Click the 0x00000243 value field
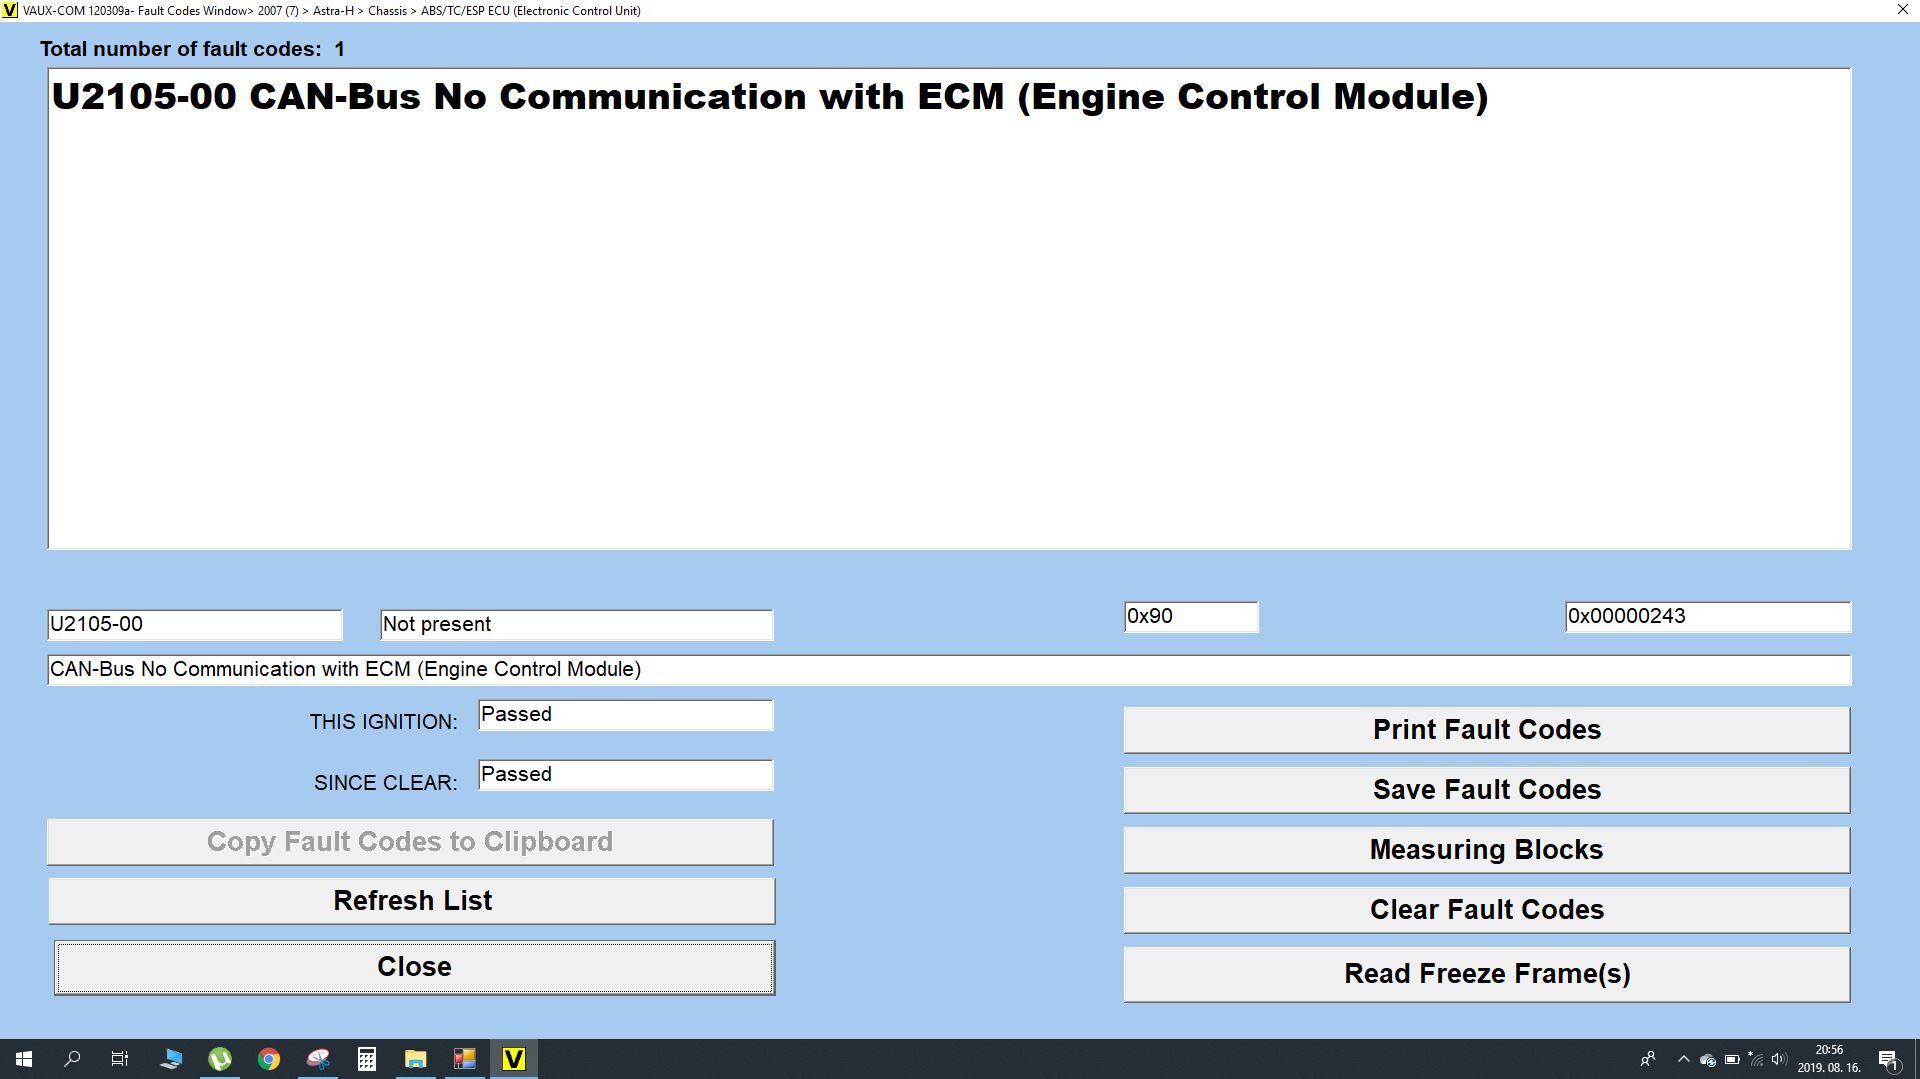1920x1079 pixels. (1708, 617)
